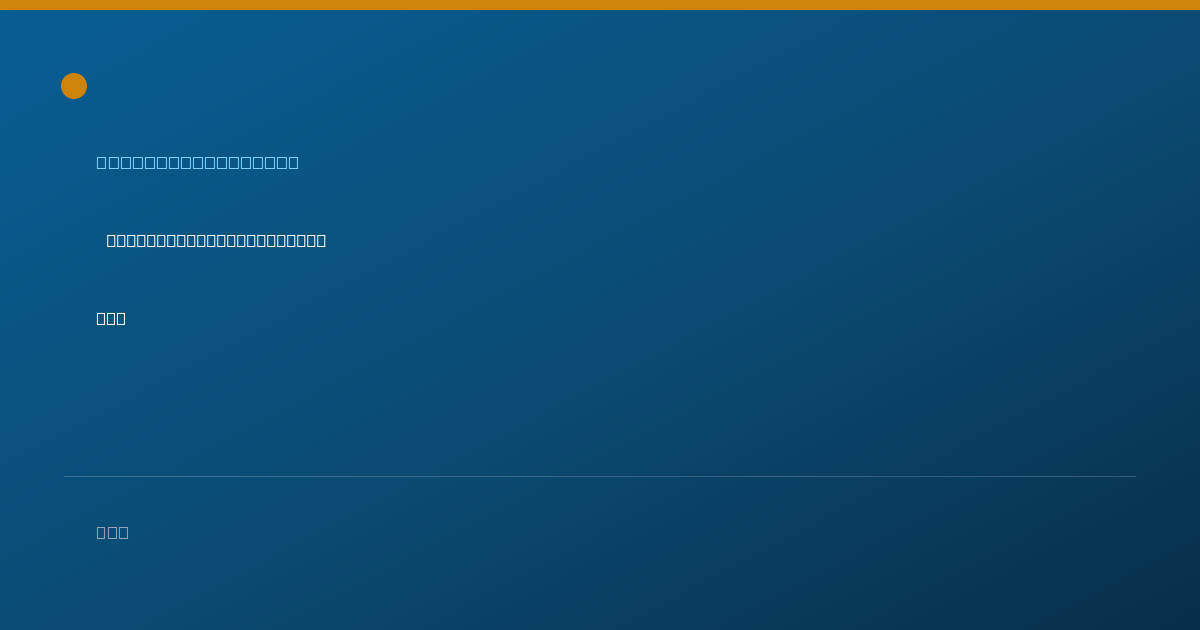Click the first box of the bold white text
Screen dimensions: 1200x630
click(x=101, y=318)
